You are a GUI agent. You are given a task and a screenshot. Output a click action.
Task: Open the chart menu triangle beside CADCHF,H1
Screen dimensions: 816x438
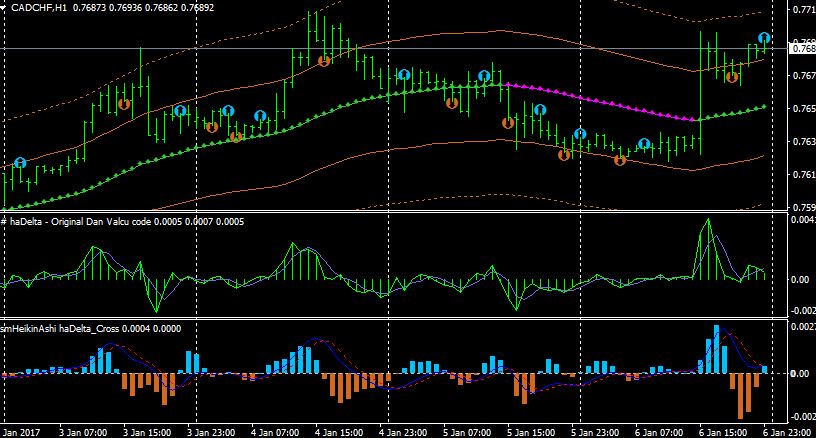tap(4, 8)
